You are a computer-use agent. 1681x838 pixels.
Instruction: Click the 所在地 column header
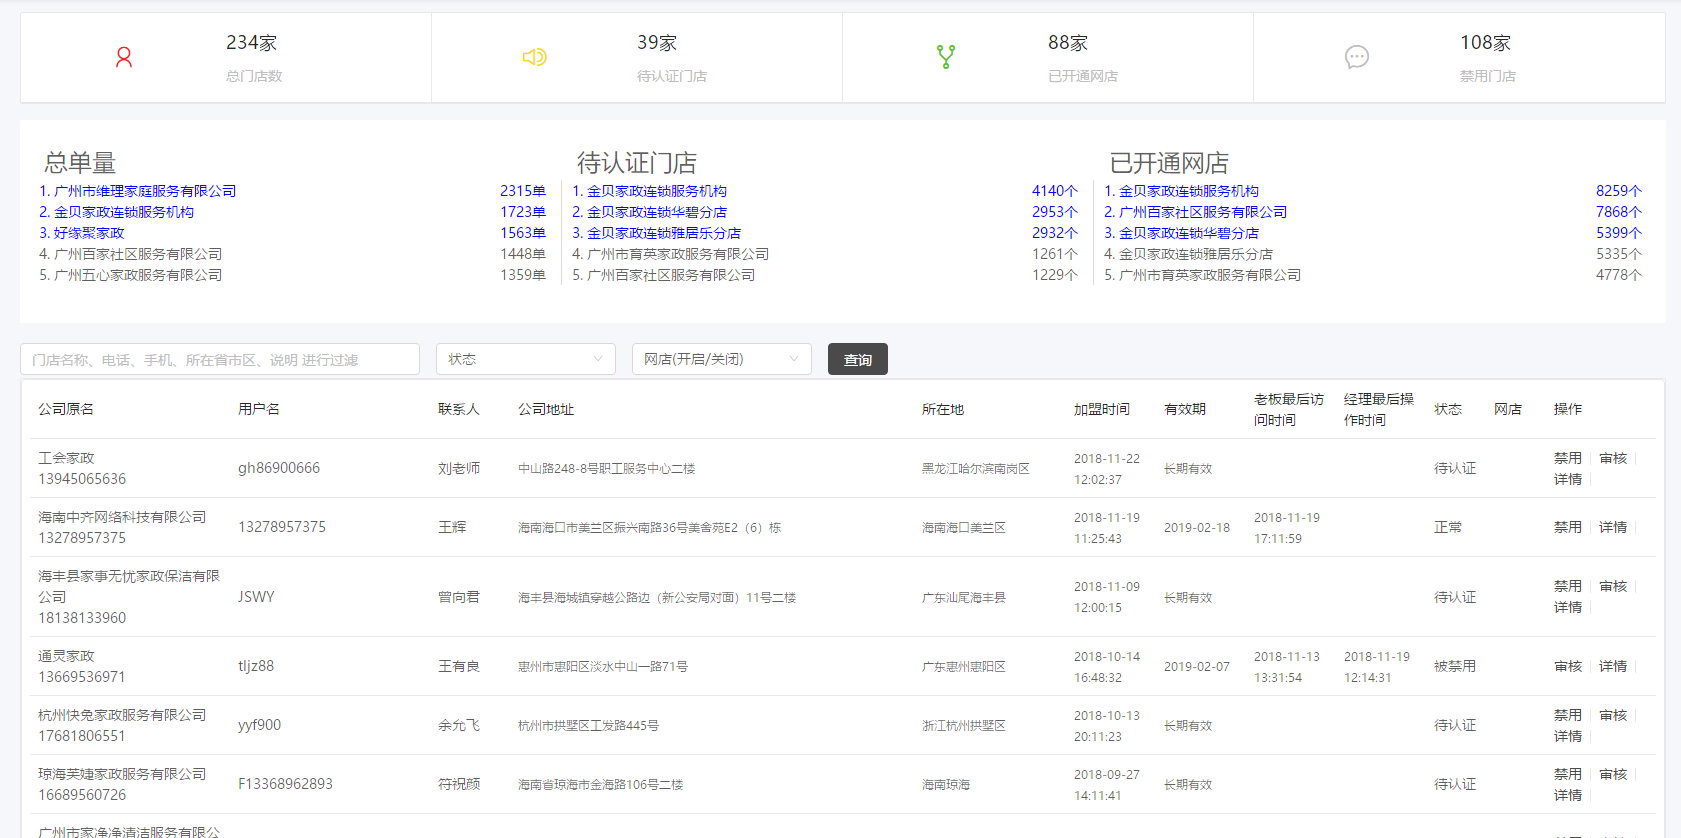coord(943,409)
